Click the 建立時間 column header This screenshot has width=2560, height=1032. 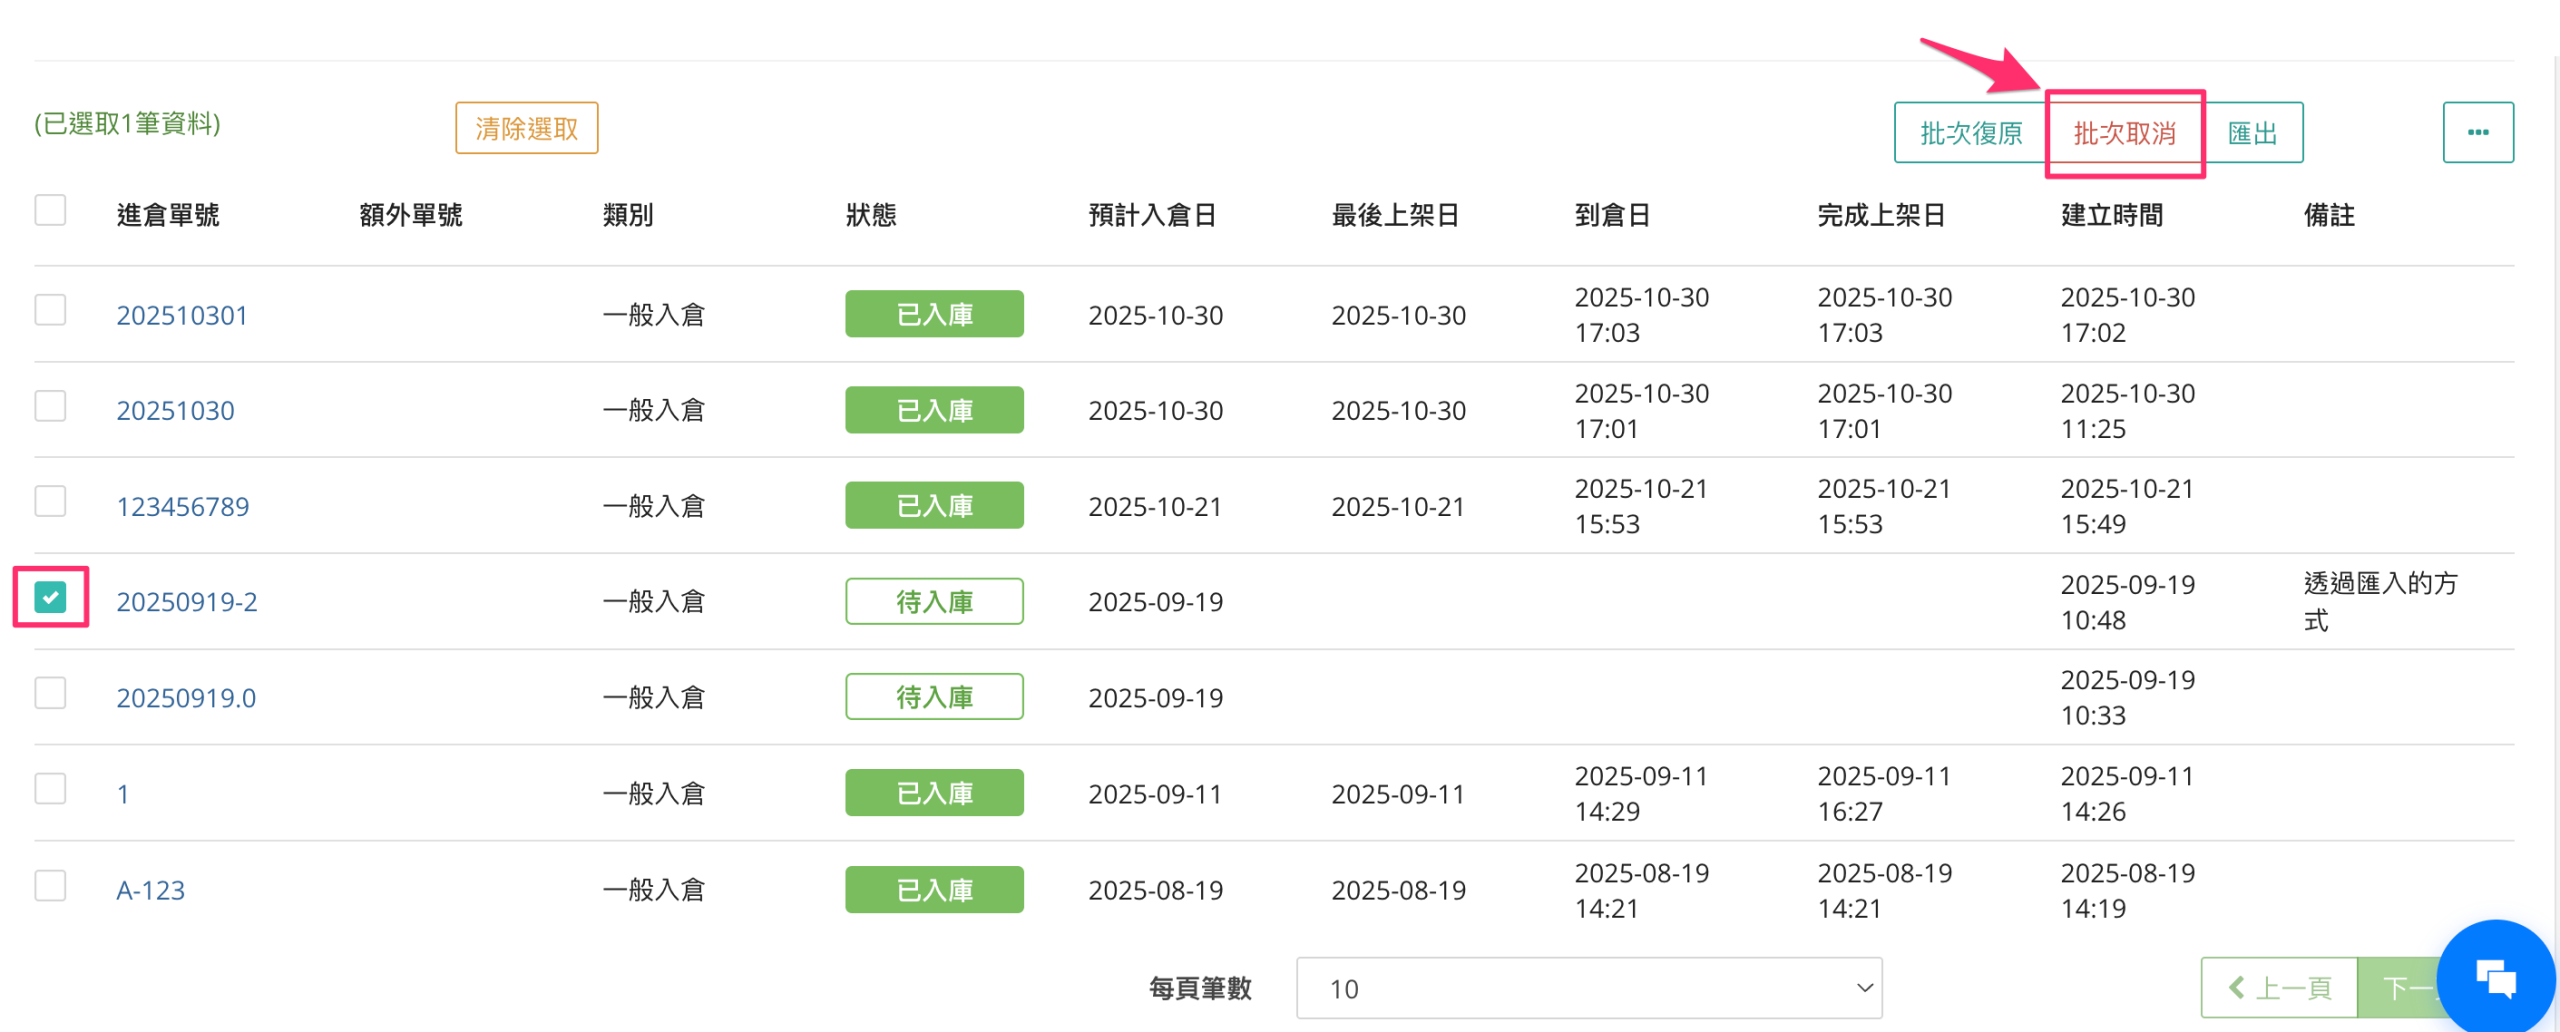click(2111, 215)
